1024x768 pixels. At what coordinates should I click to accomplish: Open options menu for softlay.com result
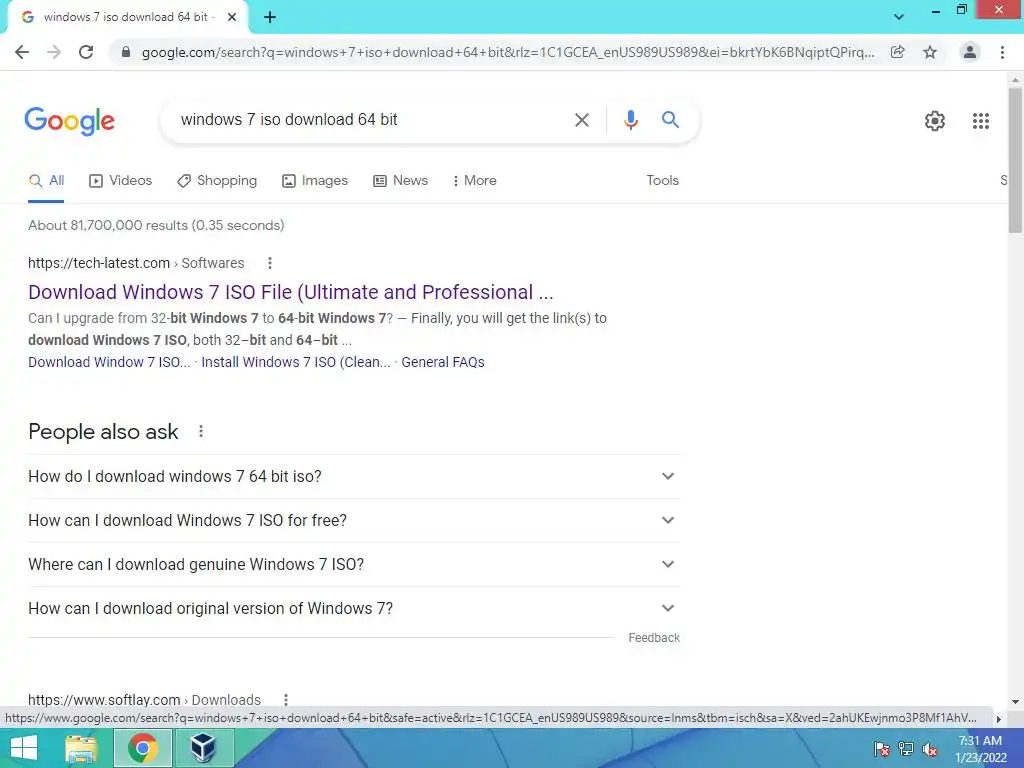pos(286,699)
